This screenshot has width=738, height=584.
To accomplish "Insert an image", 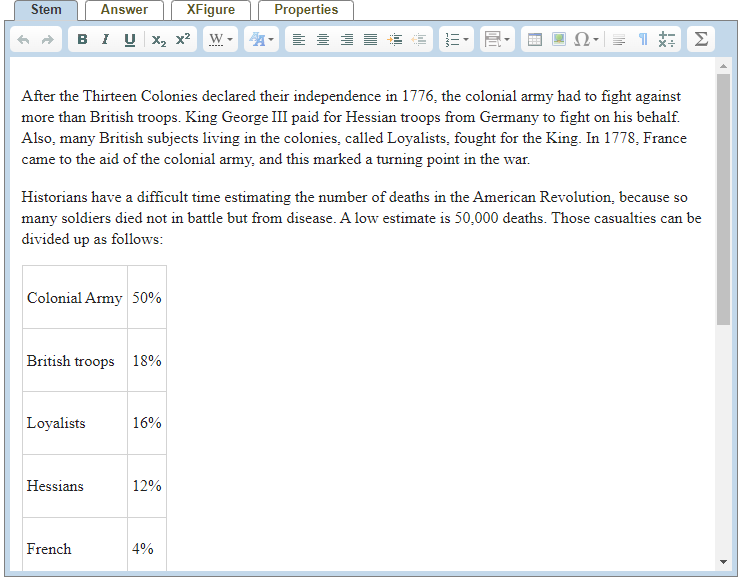I will 559,40.
